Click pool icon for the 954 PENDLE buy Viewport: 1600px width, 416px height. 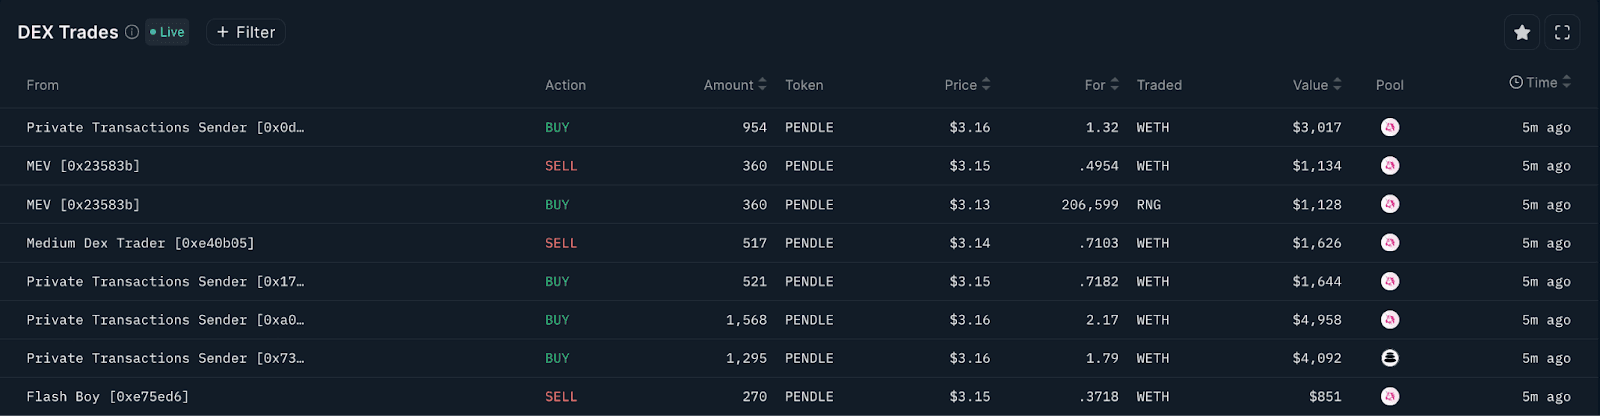pos(1389,127)
